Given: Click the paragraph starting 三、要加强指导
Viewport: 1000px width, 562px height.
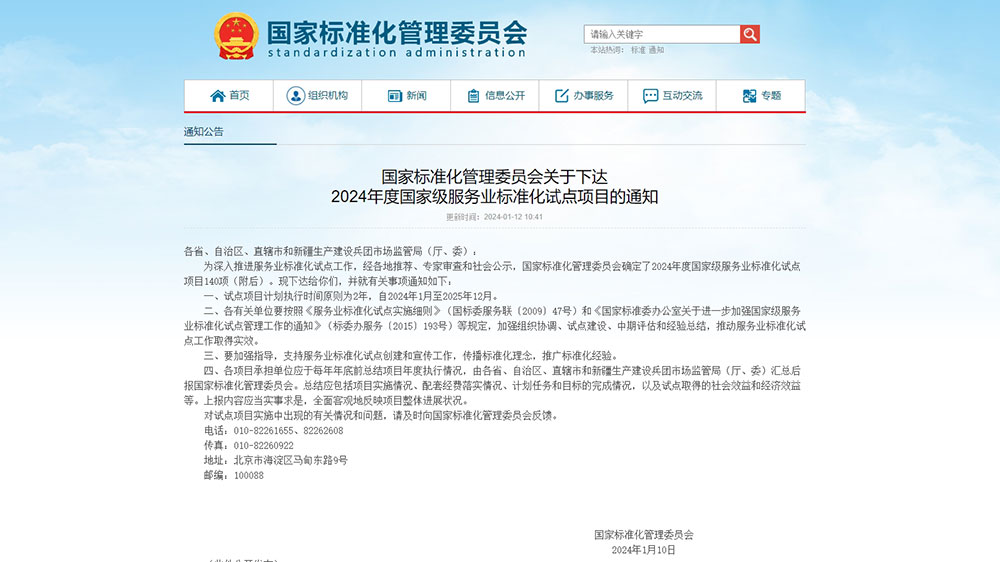Looking at the screenshot, I should point(411,356).
